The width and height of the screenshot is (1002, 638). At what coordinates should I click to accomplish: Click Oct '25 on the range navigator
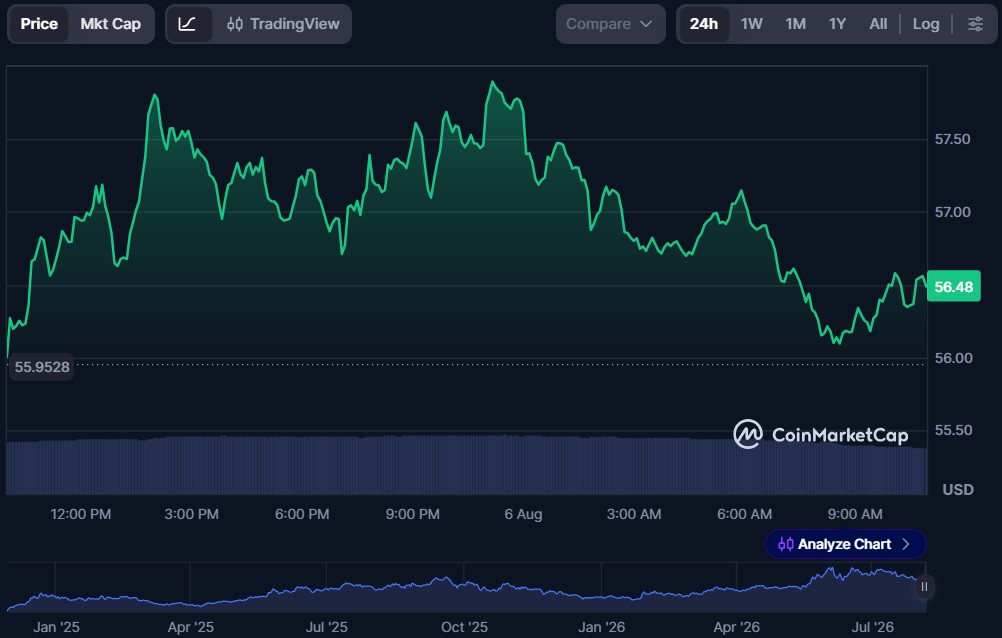pos(464,627)
